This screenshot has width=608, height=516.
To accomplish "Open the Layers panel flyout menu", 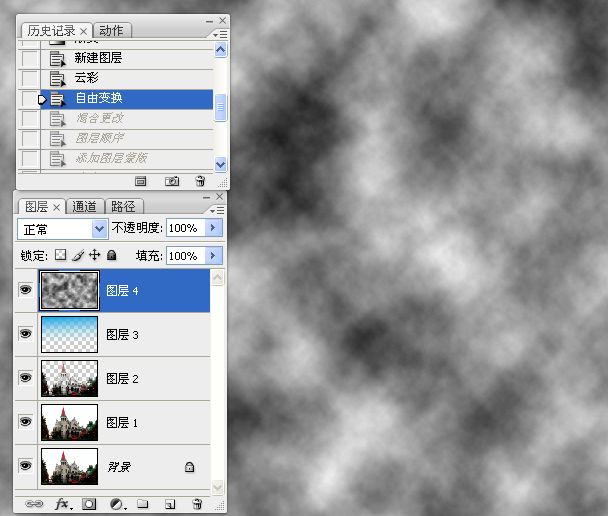I will pyautogui.click(x=217, y=211).
